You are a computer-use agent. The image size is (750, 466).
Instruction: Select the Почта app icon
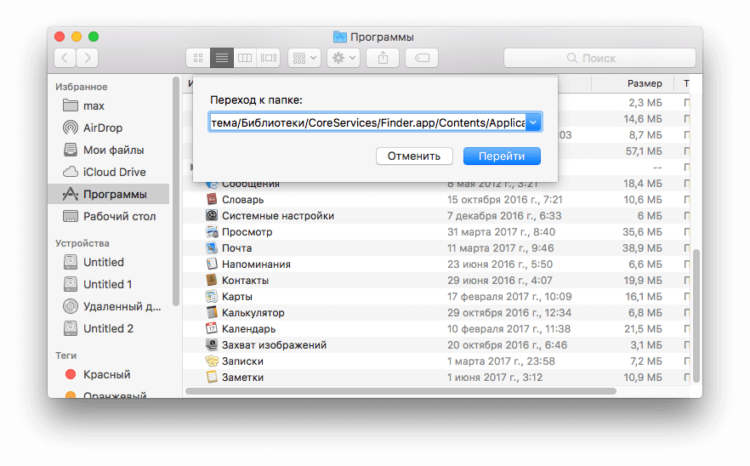(x=211, y=248)
